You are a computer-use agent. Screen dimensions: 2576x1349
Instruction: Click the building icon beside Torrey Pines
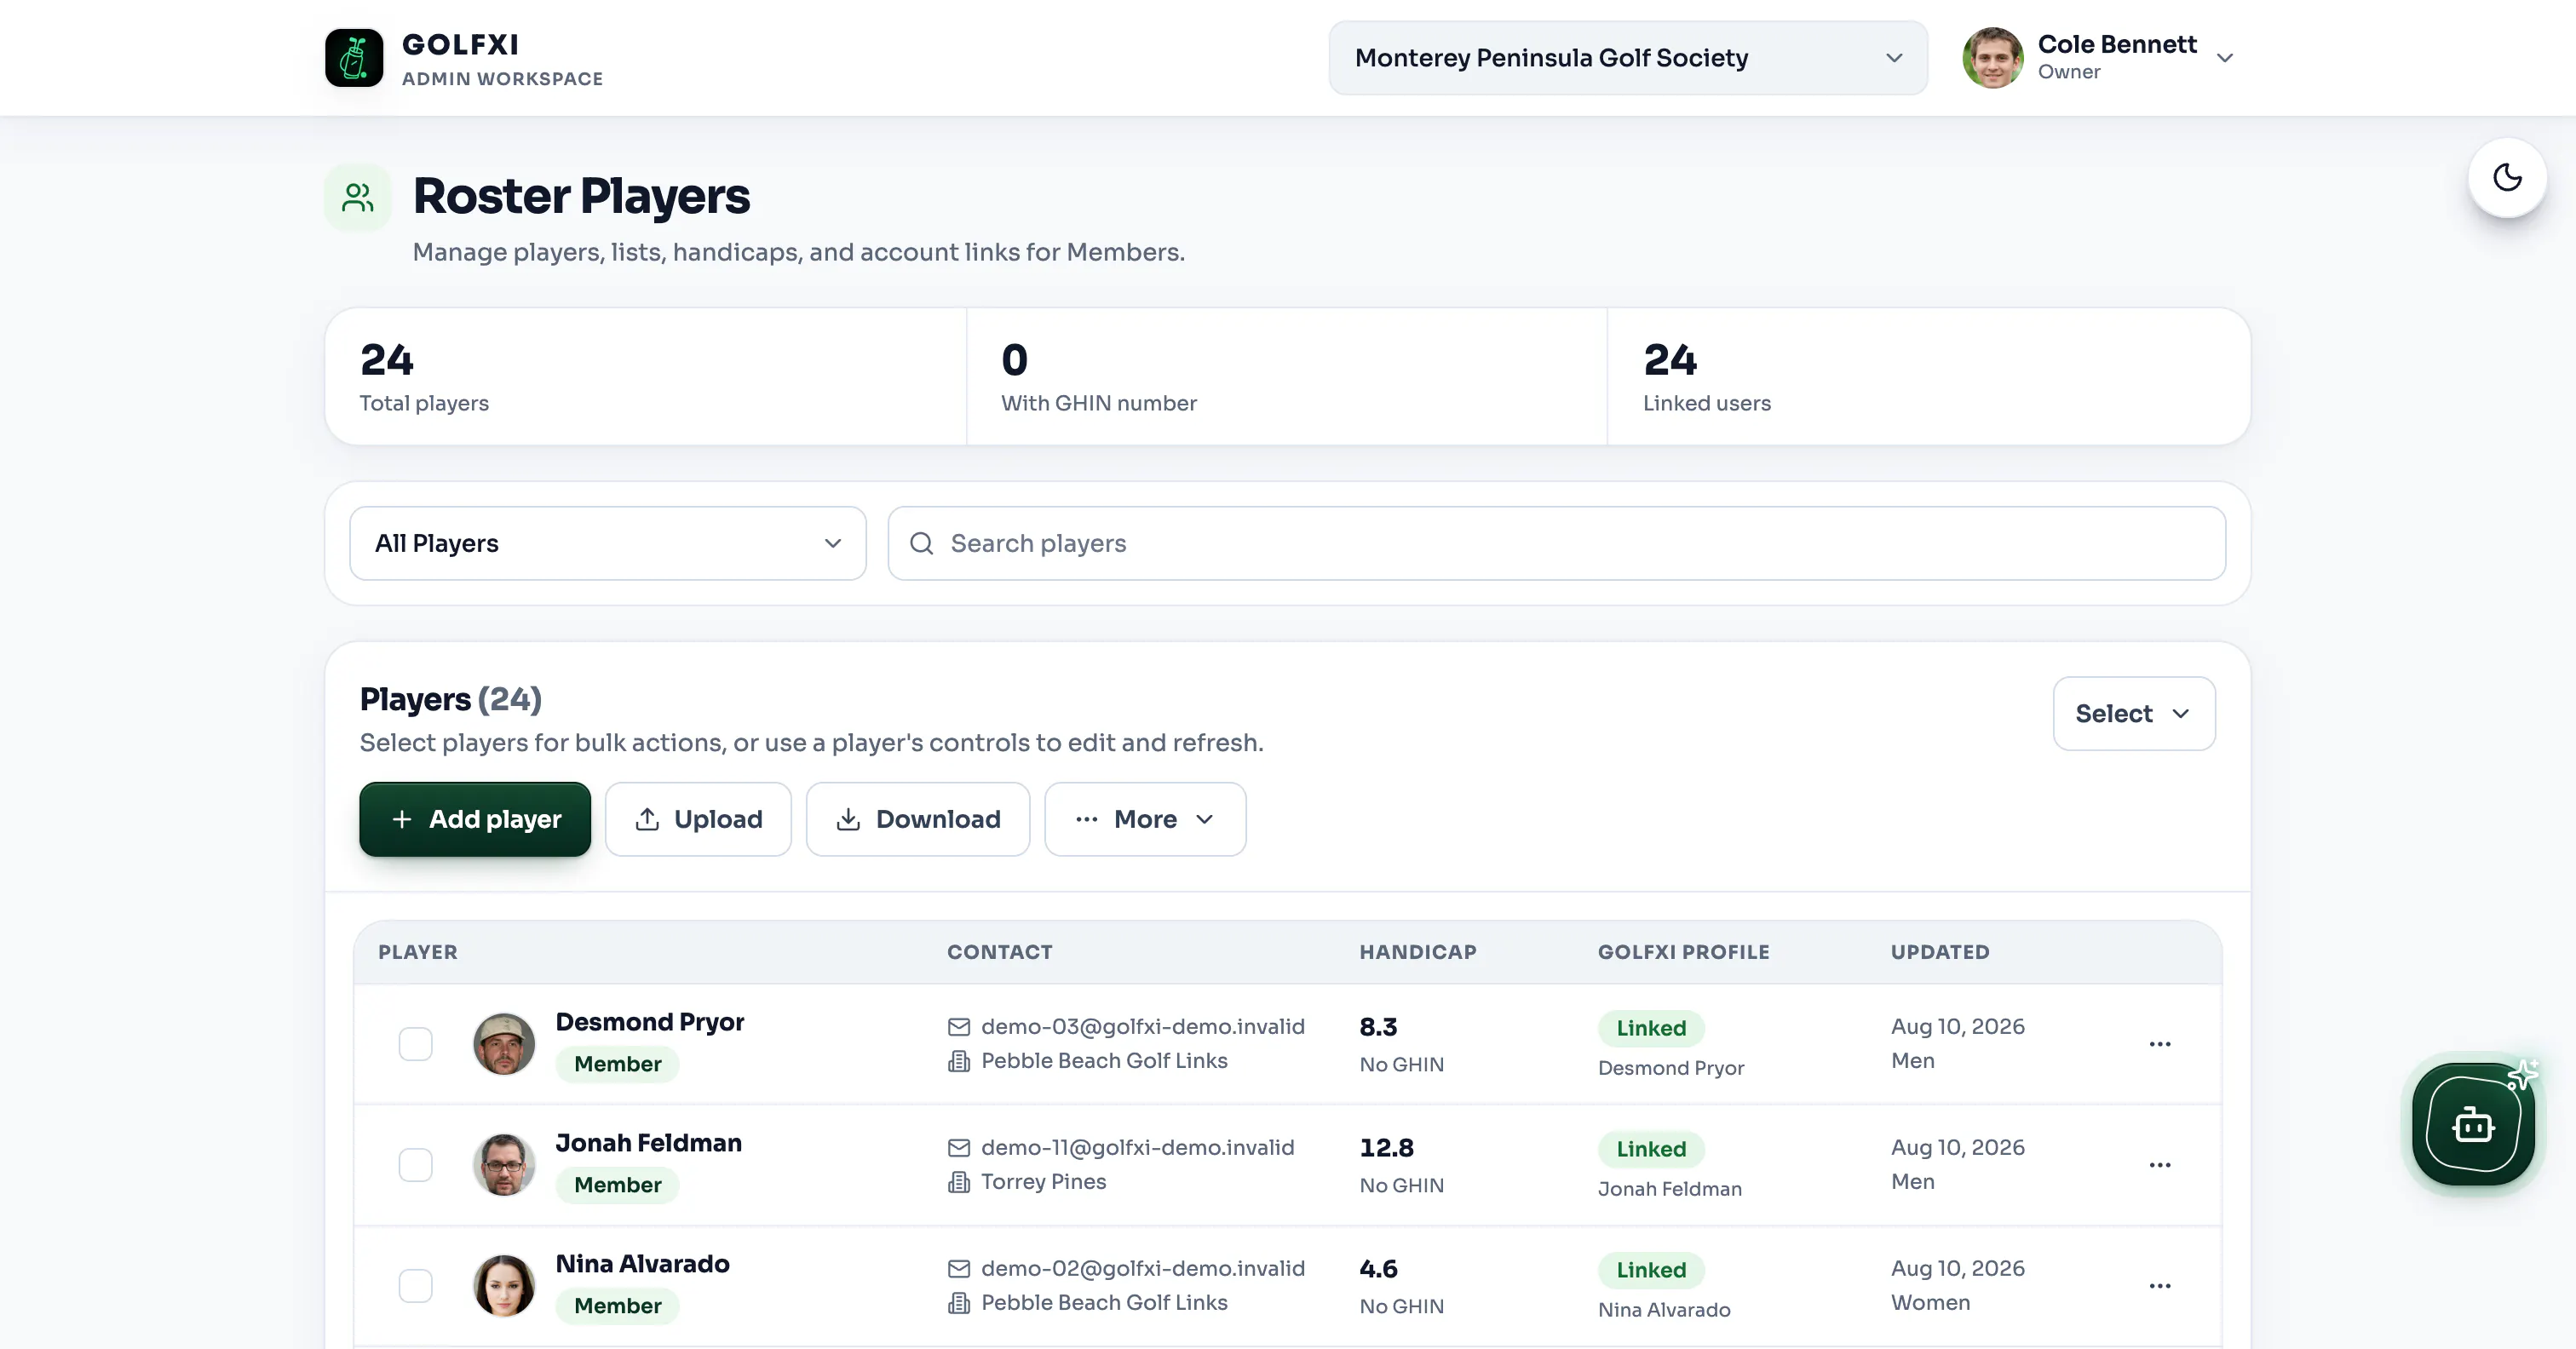pos(959,1182)
